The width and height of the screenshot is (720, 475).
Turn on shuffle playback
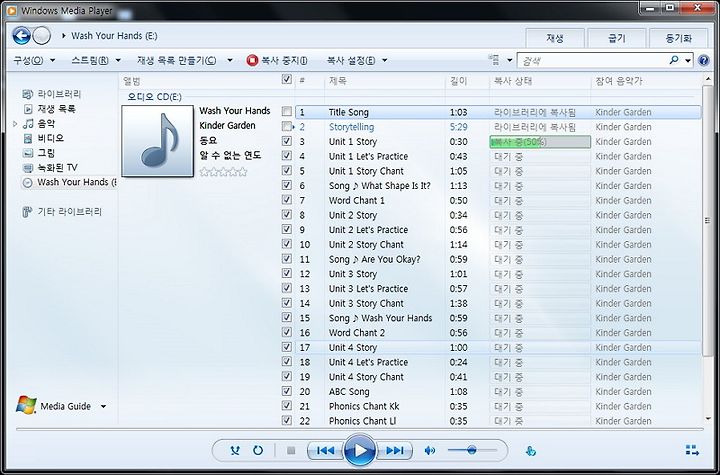[235, 451]
